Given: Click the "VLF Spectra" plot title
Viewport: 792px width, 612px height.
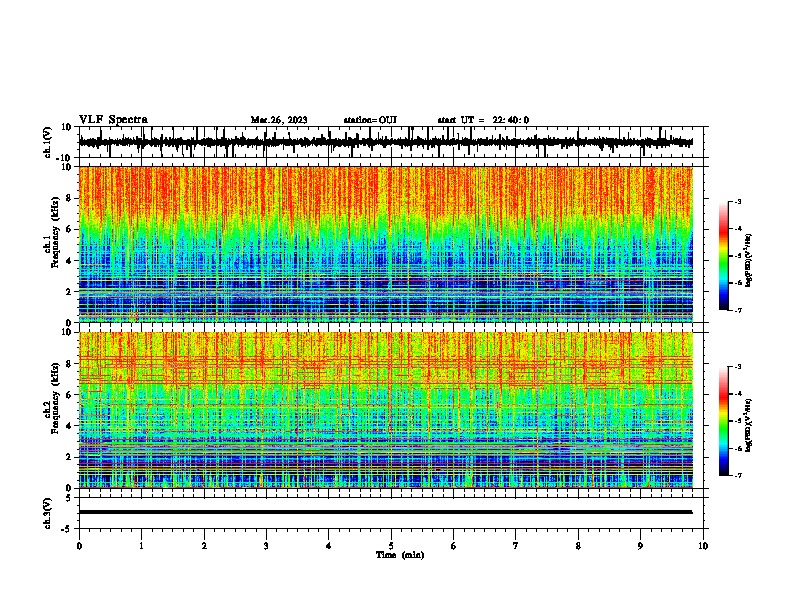Looking at the screenshot, I should pos(113,120).
